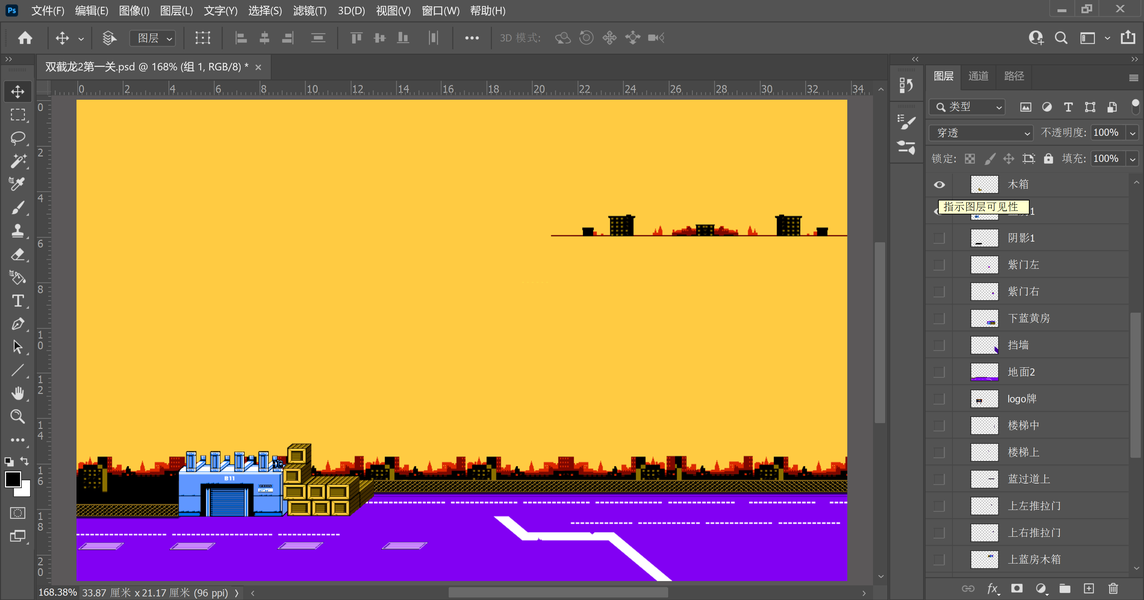
Task: Toggle Quick Mask mode icon
Action: pyautogui.click(x=18, y=513)
